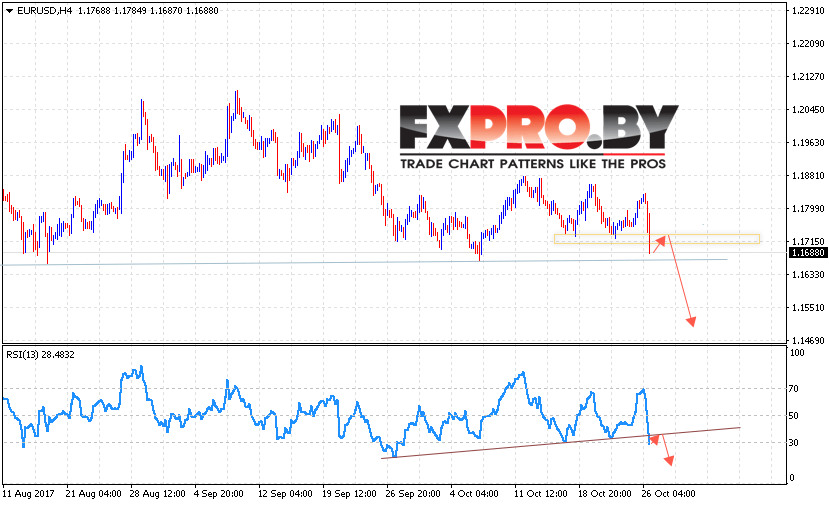This screenshot has width=829, height=505.
Task: Select the orange resistance zone rectangle
Action: 657,239
